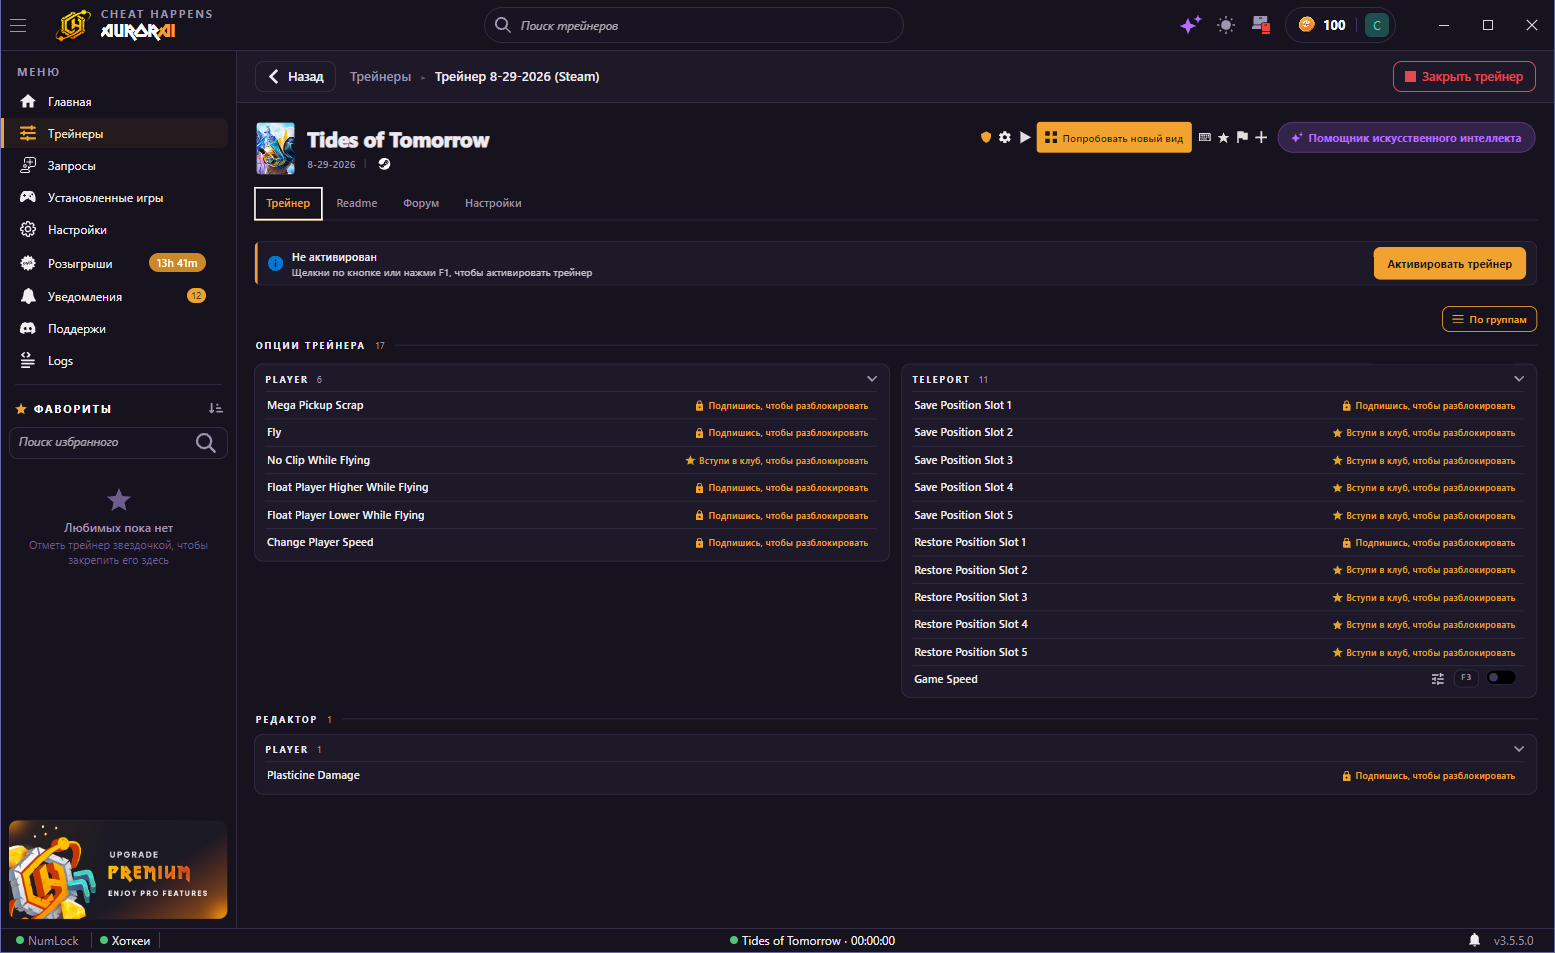
Task: Click the trainer search field at the top
Action: (694, 25)
